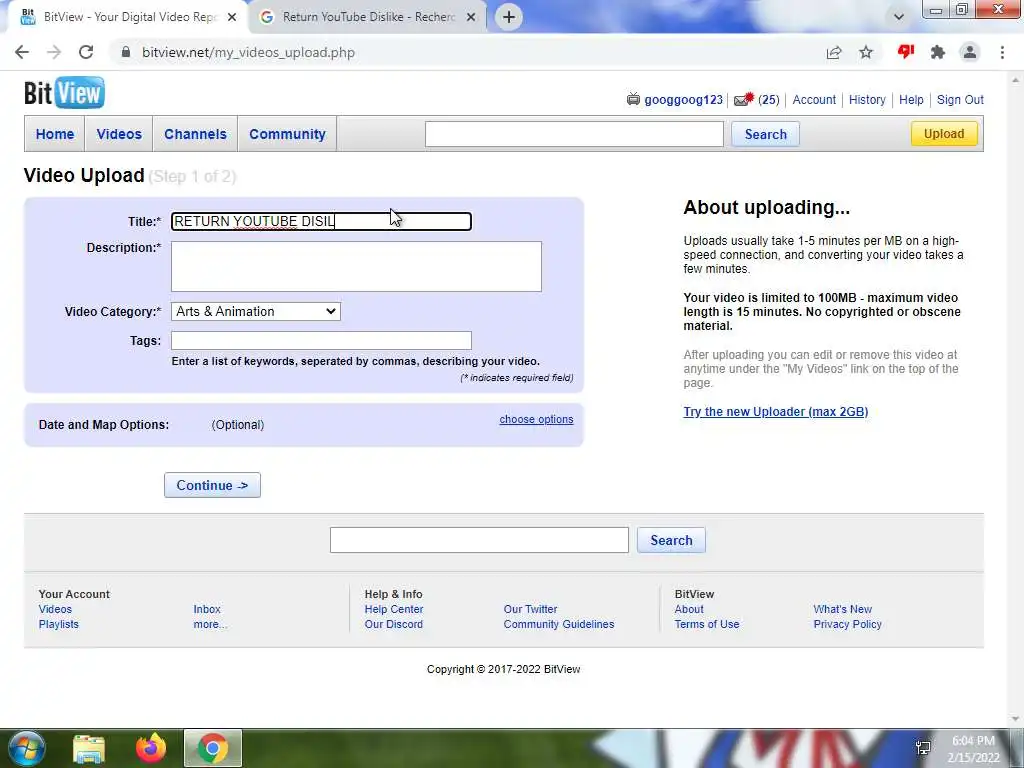Image resolution: width=1024 pixels, height=768 pixels.
Task: Open the Help link in header
Action: click(x=911, y=99)
